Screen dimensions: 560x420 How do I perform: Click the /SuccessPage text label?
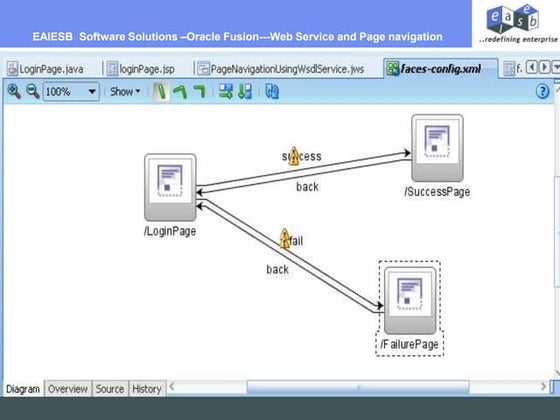point(437,192)
